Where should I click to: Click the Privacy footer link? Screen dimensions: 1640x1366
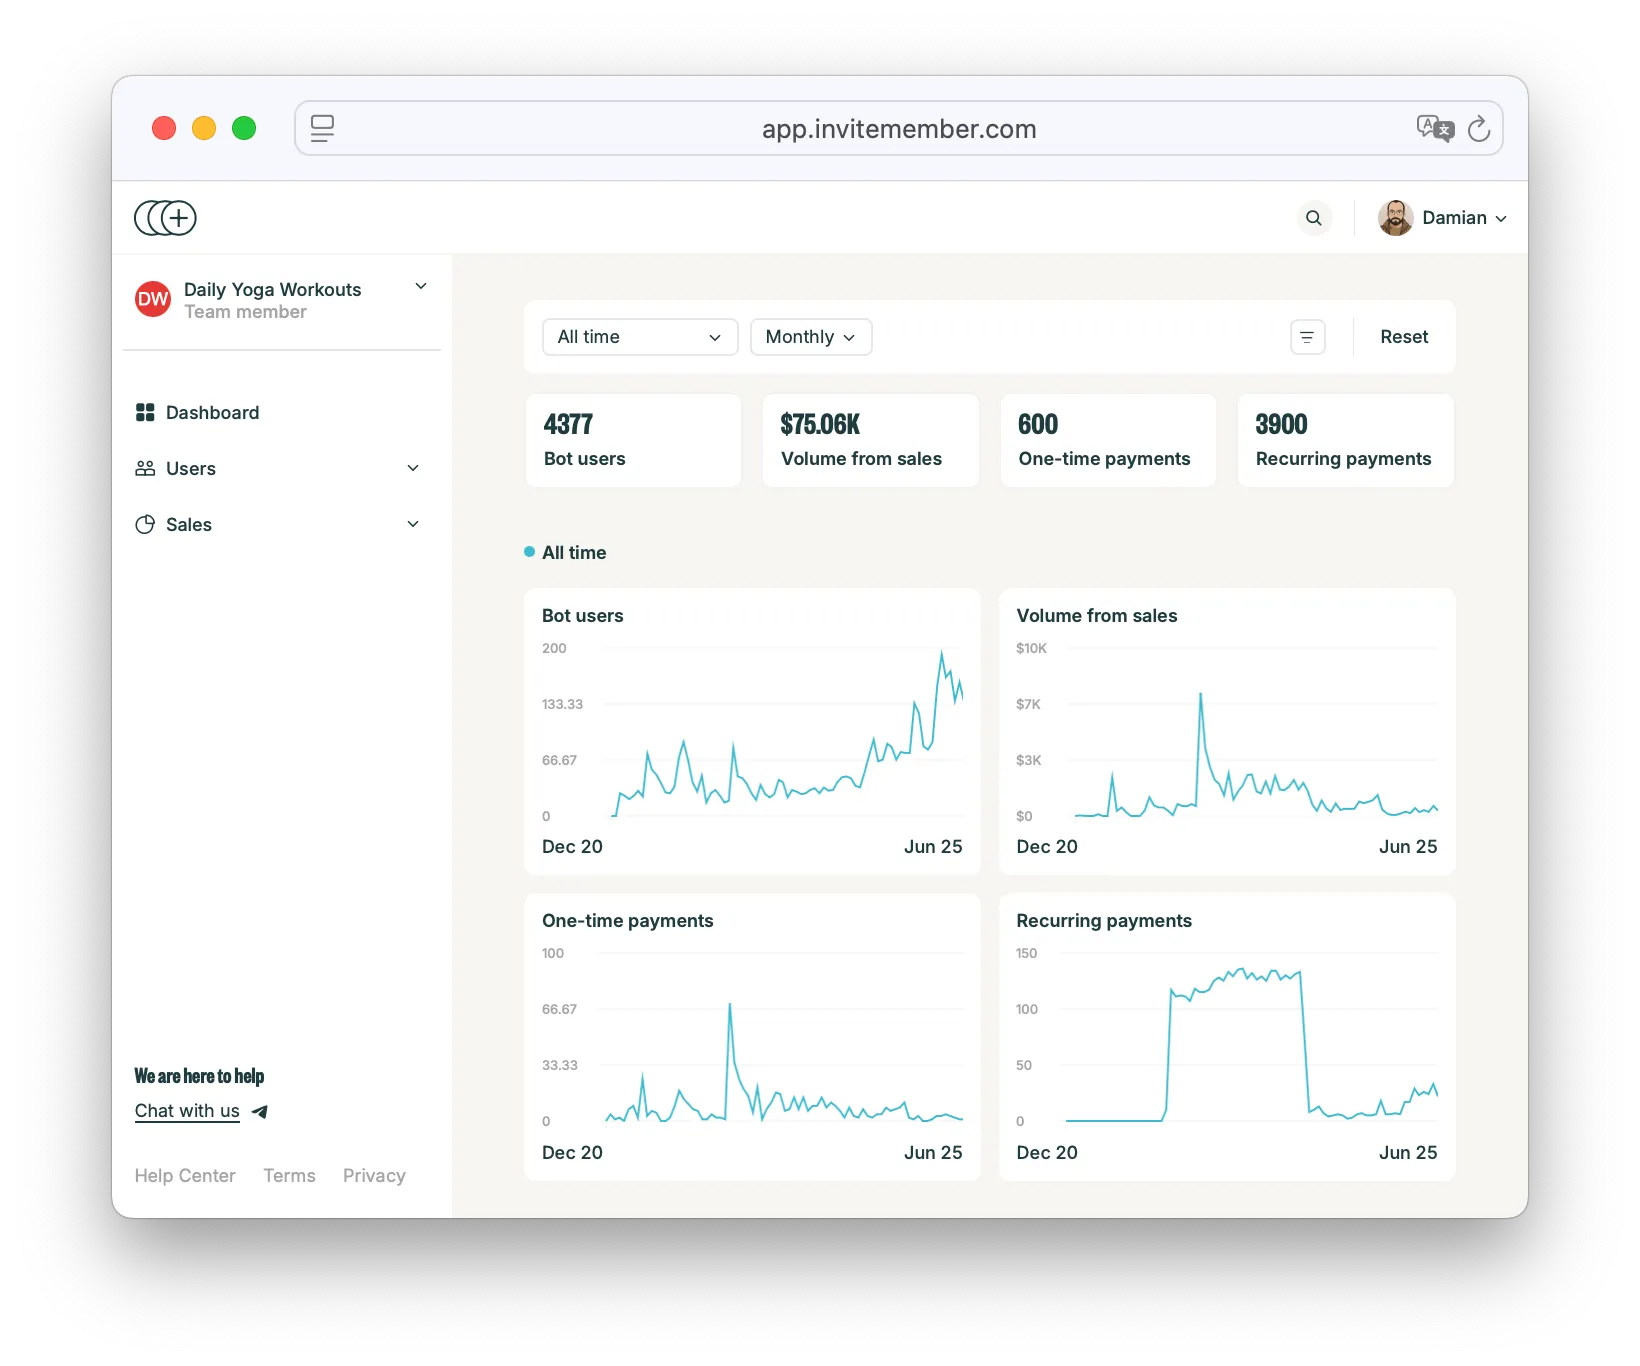[374, 1176]
